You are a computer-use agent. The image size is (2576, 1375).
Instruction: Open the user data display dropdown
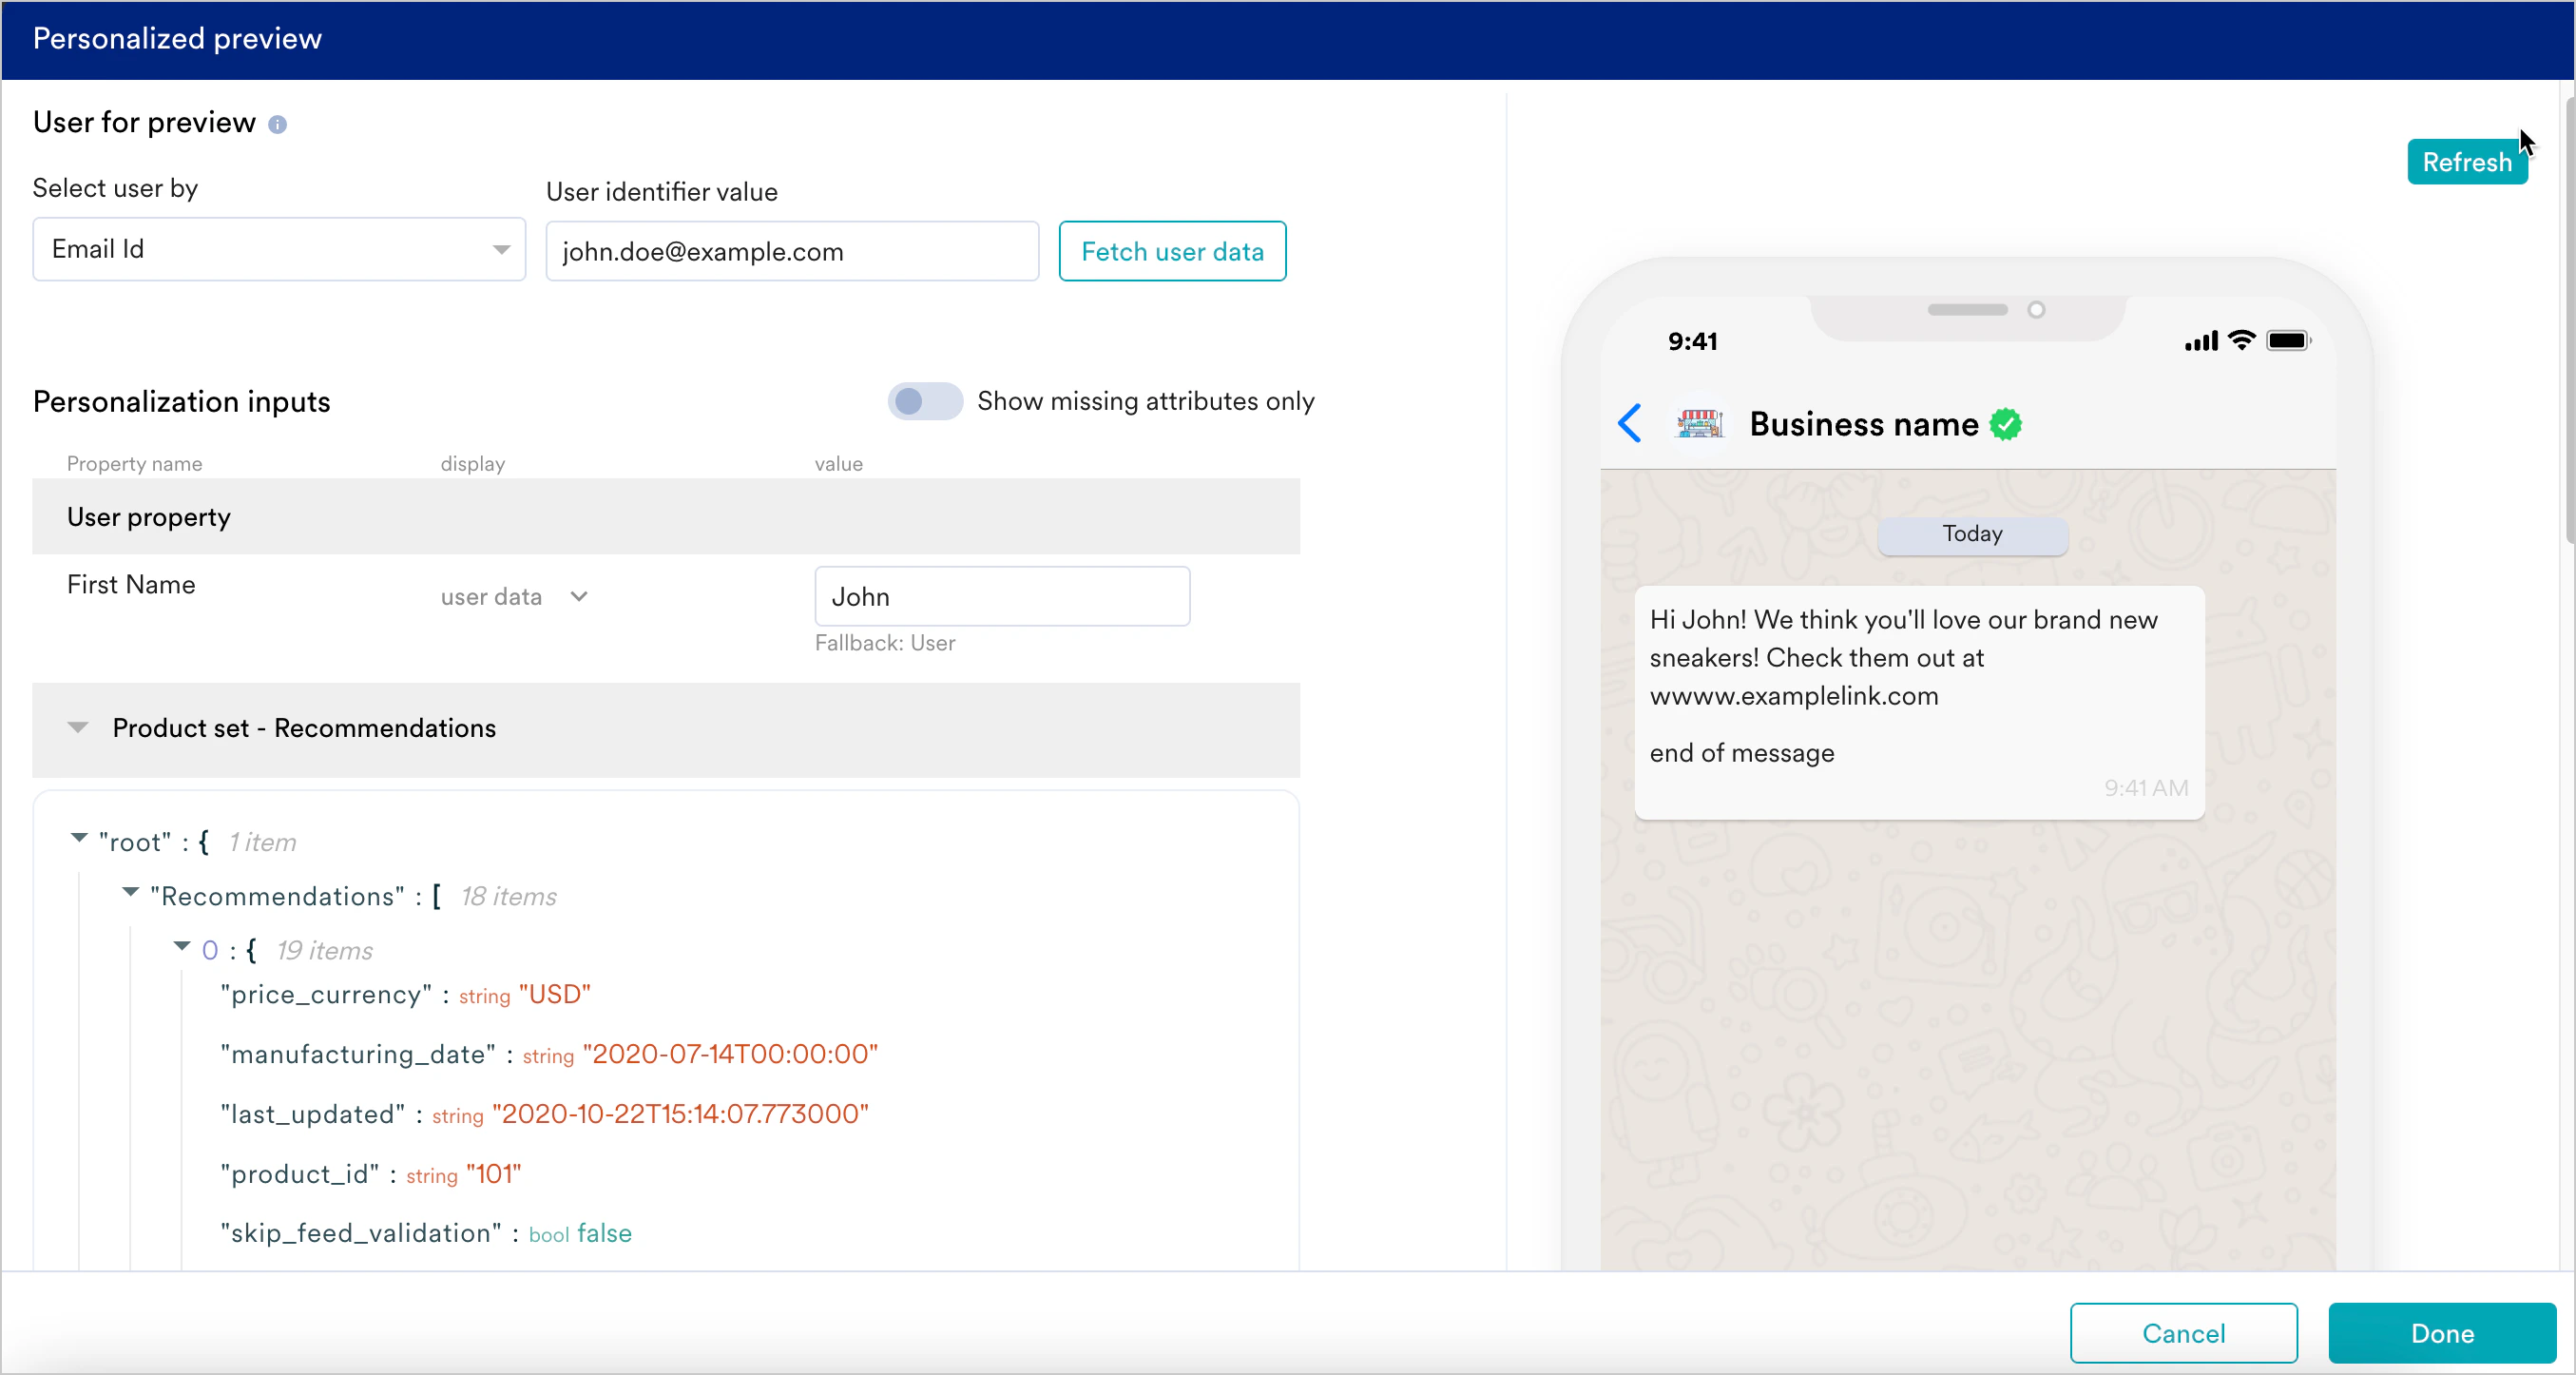coord(514,597)
